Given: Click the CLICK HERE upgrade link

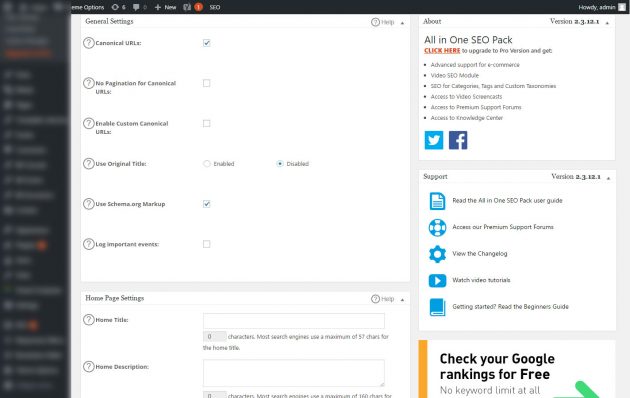Looking at the screenshot, I should (442, 51).
